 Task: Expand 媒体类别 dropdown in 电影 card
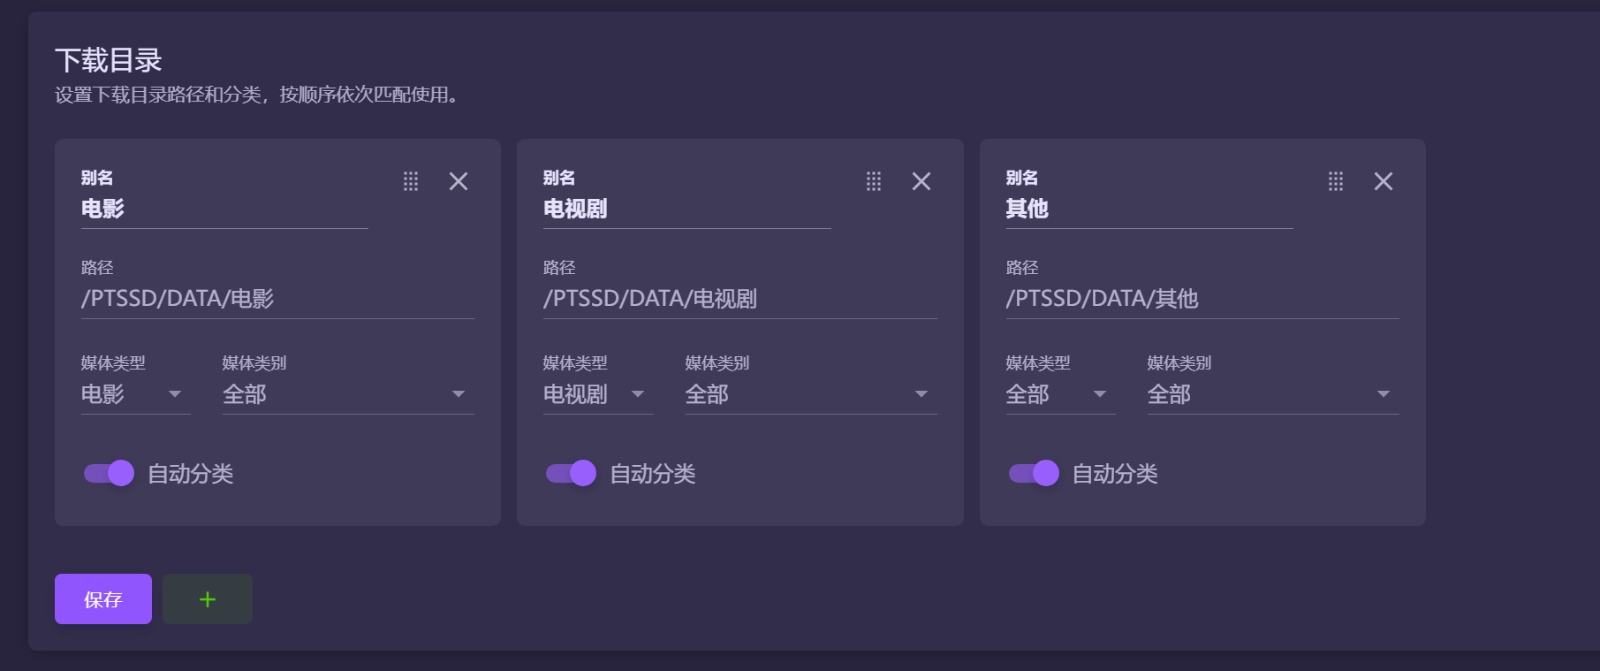tap(347, 395)
